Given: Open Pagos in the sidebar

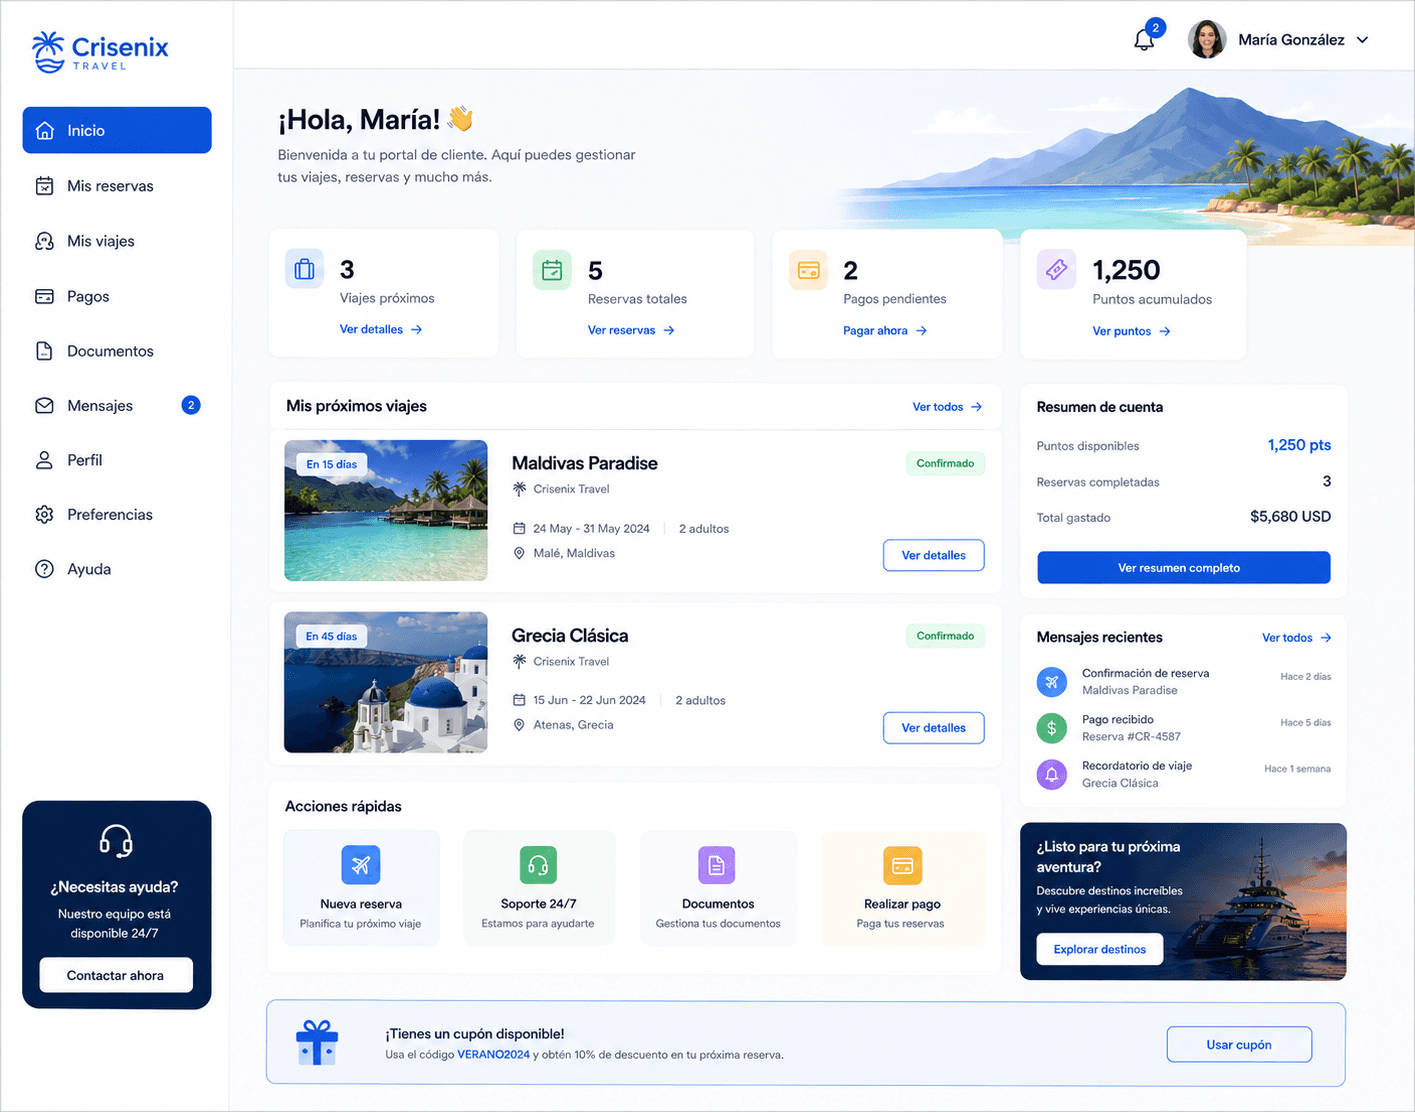Looking at the screenshot, I should coord(117,296).
